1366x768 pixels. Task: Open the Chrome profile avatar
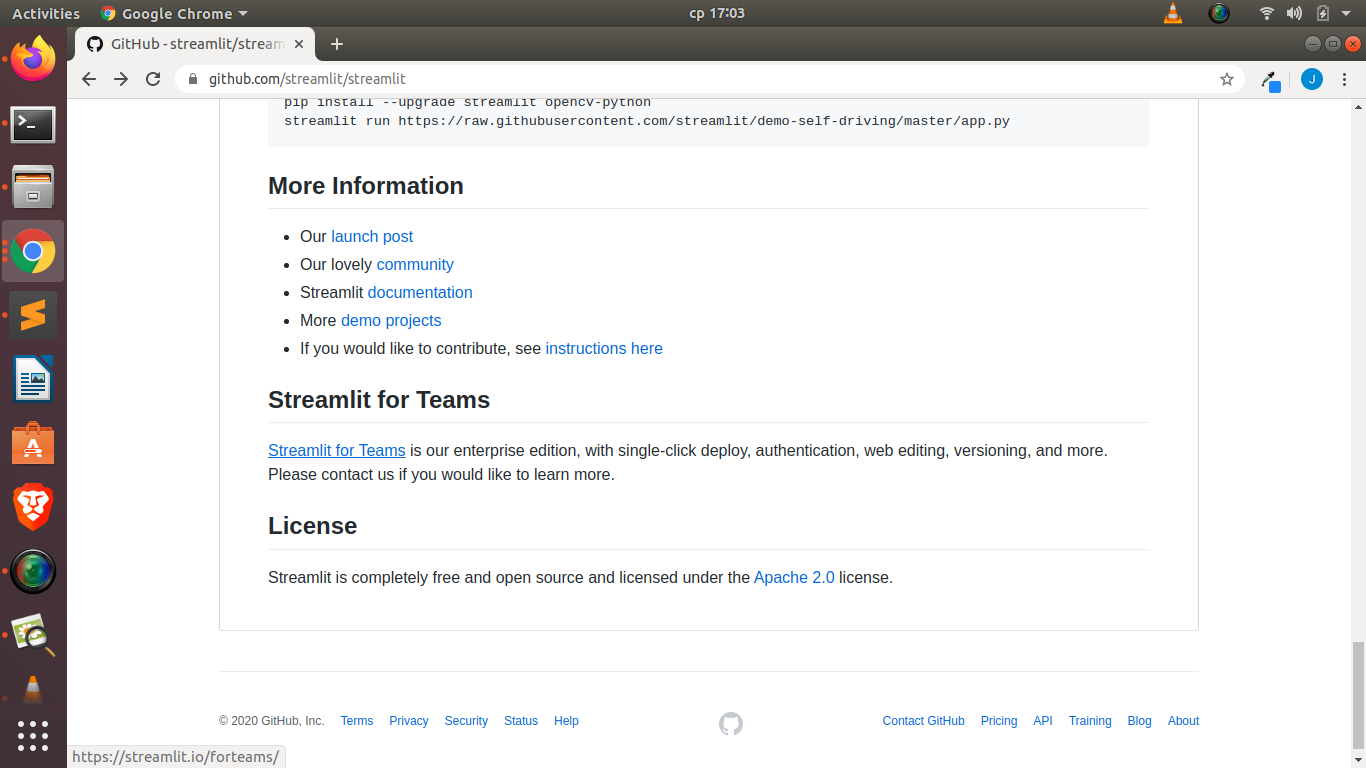point(1312,79)
